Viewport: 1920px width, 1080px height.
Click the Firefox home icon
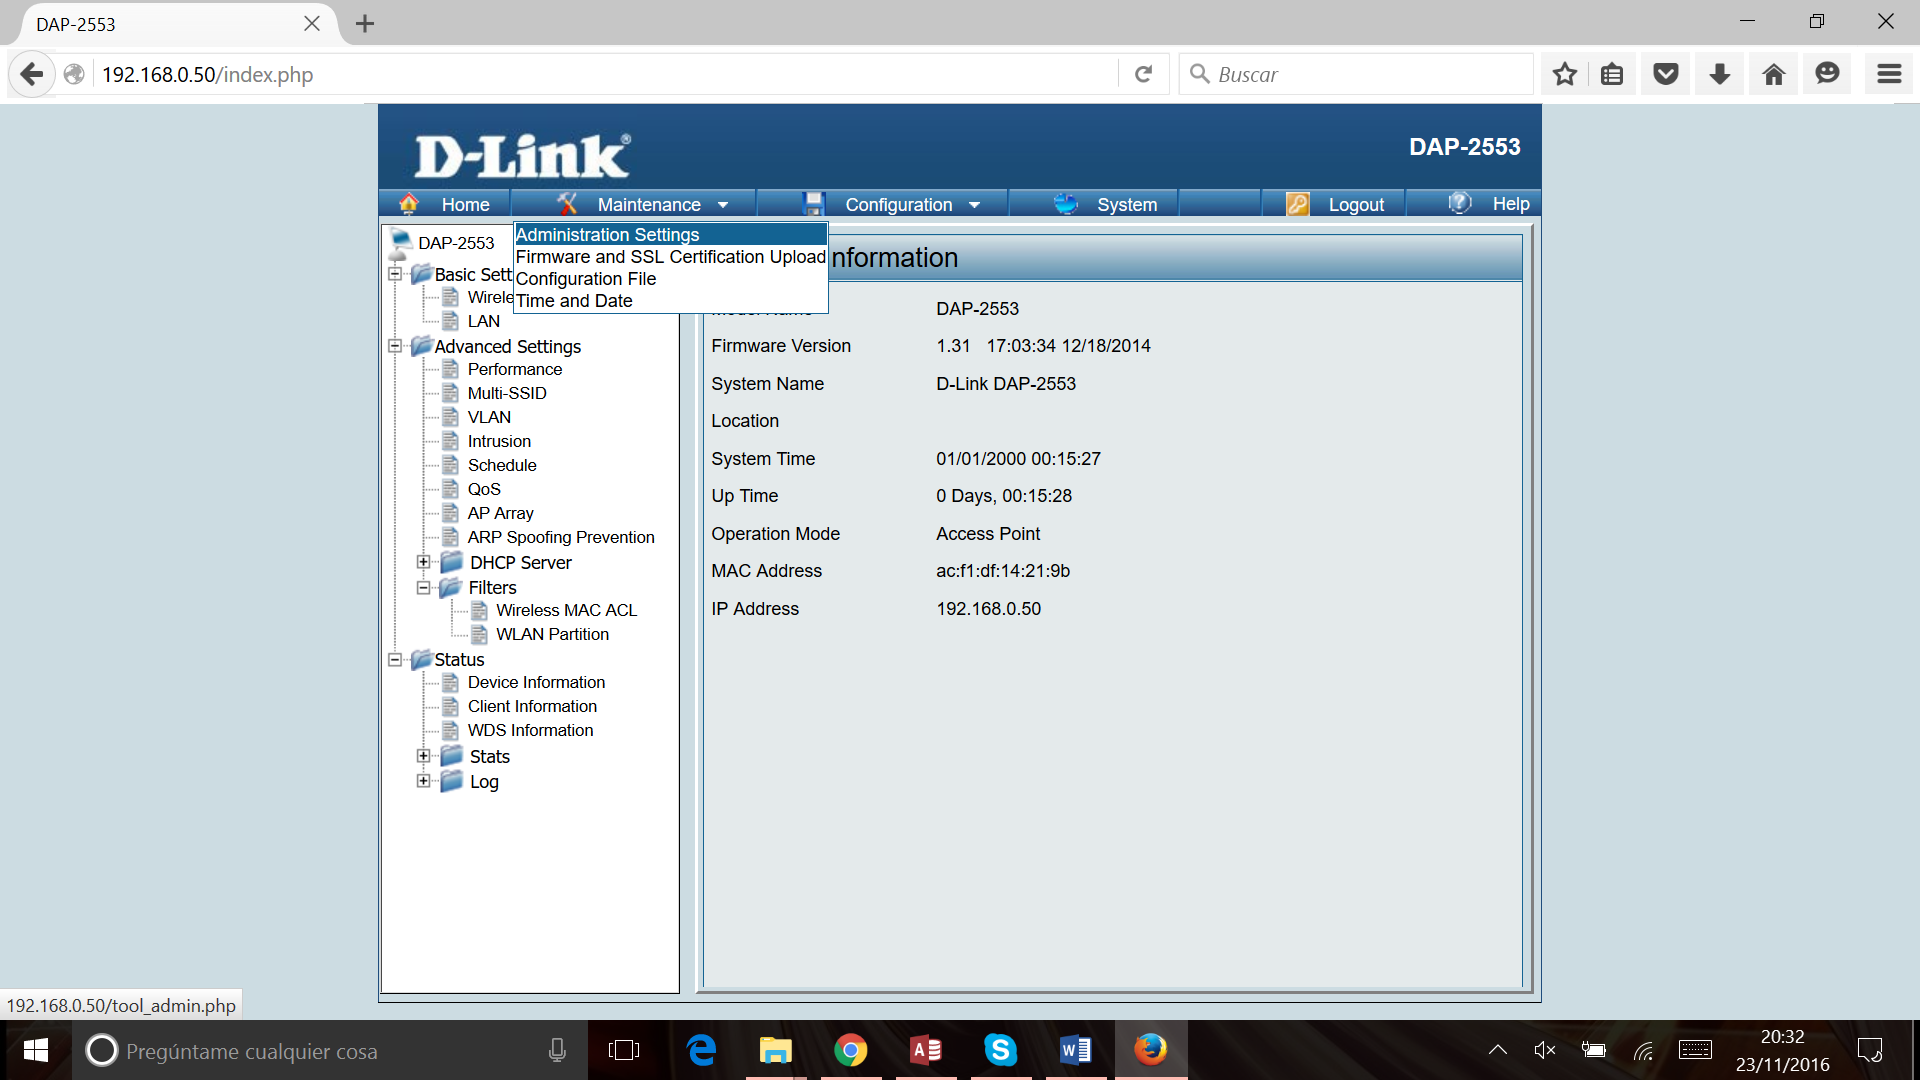1774,74
